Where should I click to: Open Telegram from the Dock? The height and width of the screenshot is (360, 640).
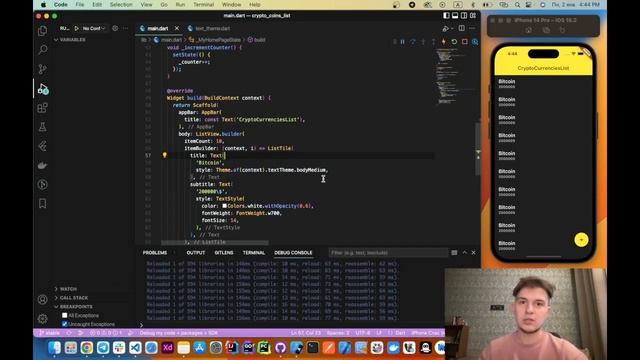pyautogui.click(x=103, y=348)
